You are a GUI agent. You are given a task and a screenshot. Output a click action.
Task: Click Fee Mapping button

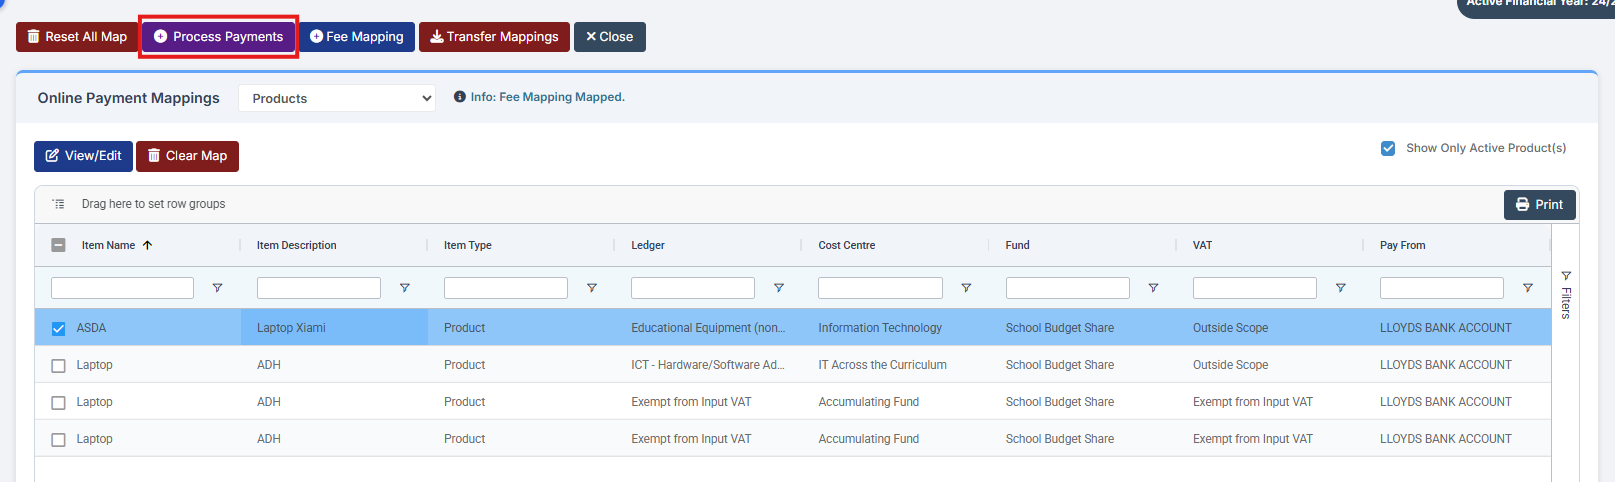click(357, 37)
